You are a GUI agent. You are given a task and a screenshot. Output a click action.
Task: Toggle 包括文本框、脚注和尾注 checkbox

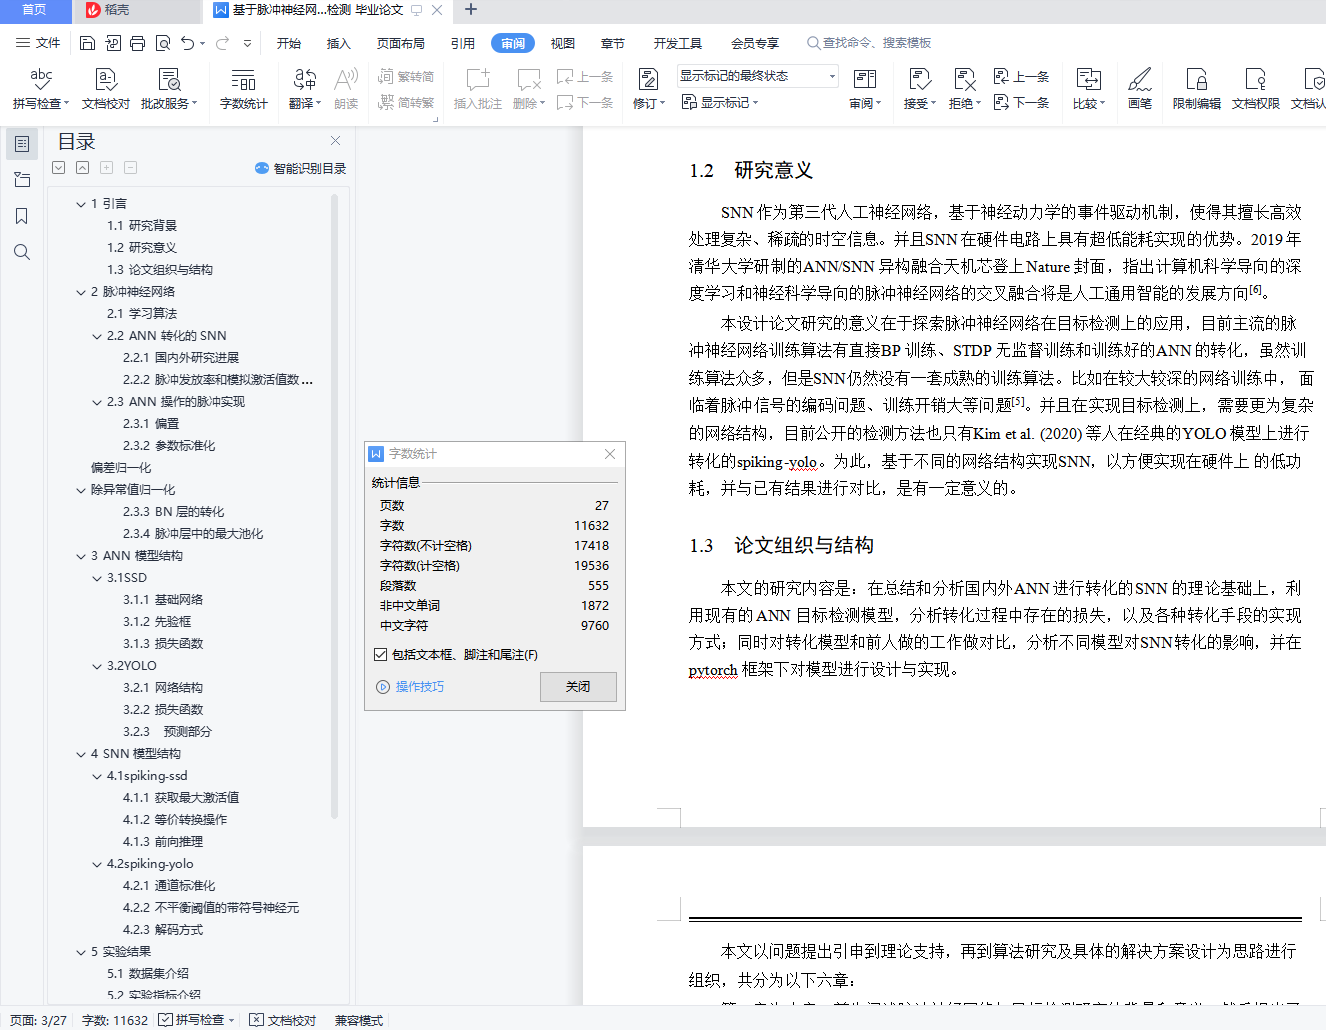(380, 655)
